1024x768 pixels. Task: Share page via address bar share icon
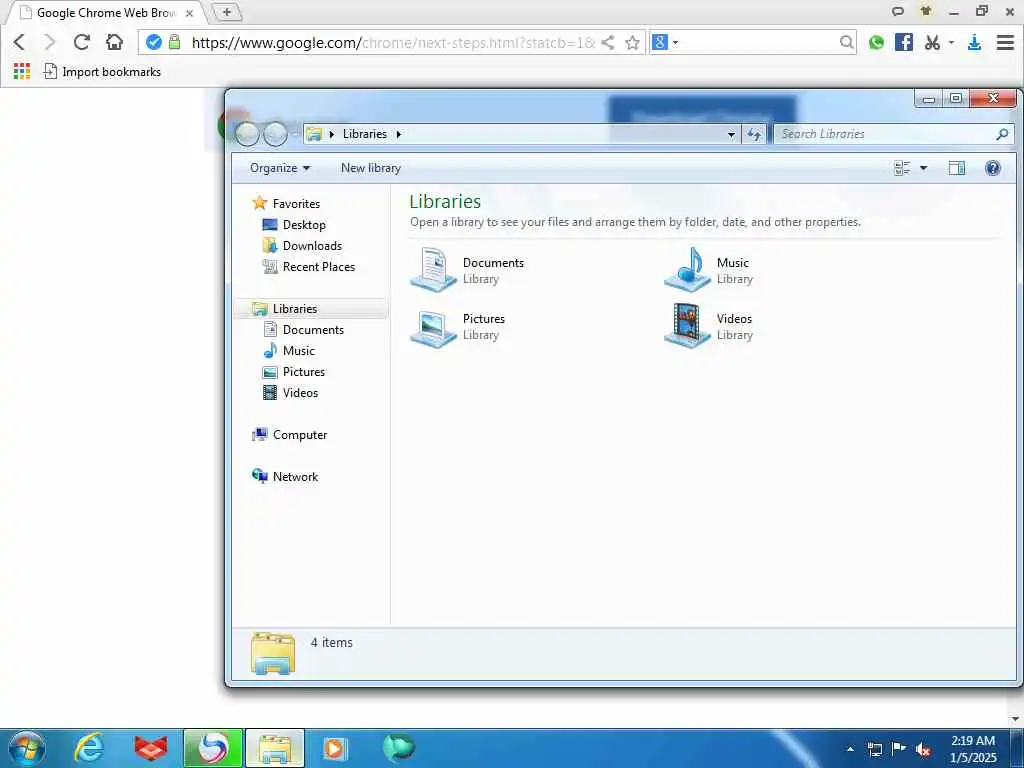coord(607,42)
